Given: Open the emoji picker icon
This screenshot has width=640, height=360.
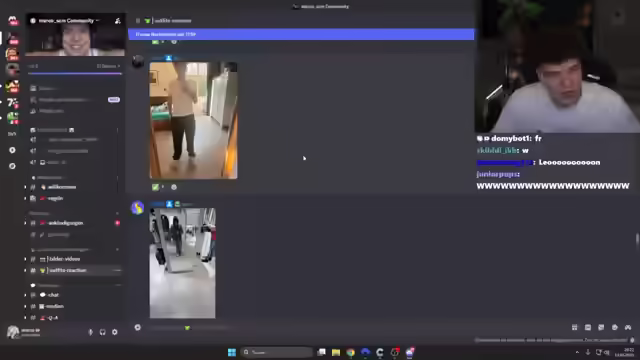Looking at the screenshot, I should (x=615, y=327).
